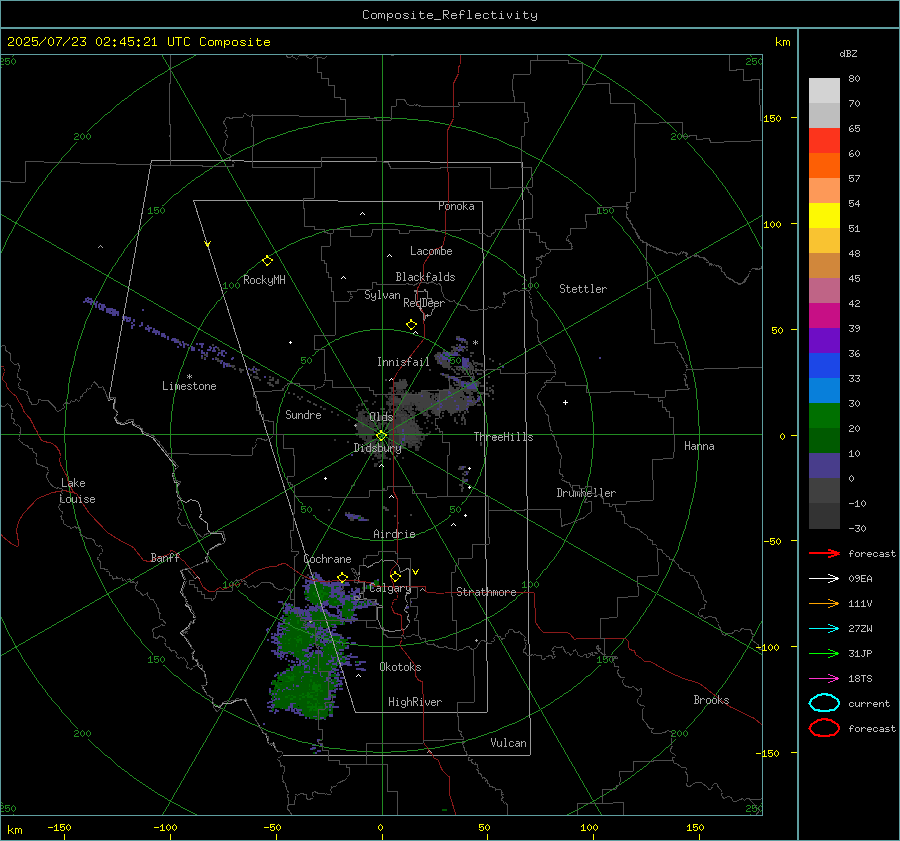This screenshot has width=900, height=841.
Task: Click the cyan current ellipse legend icon
Action: tap(824, 703)
